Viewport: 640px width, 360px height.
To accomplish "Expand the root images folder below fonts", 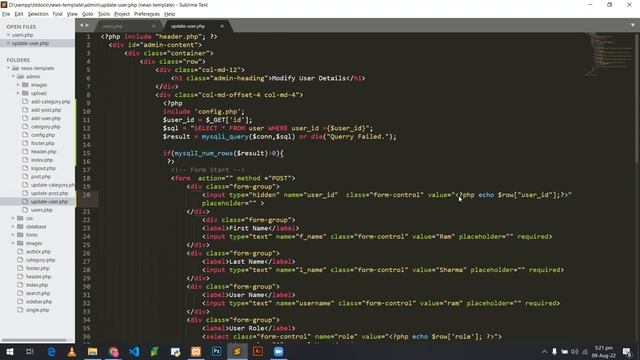I will 13,243.
